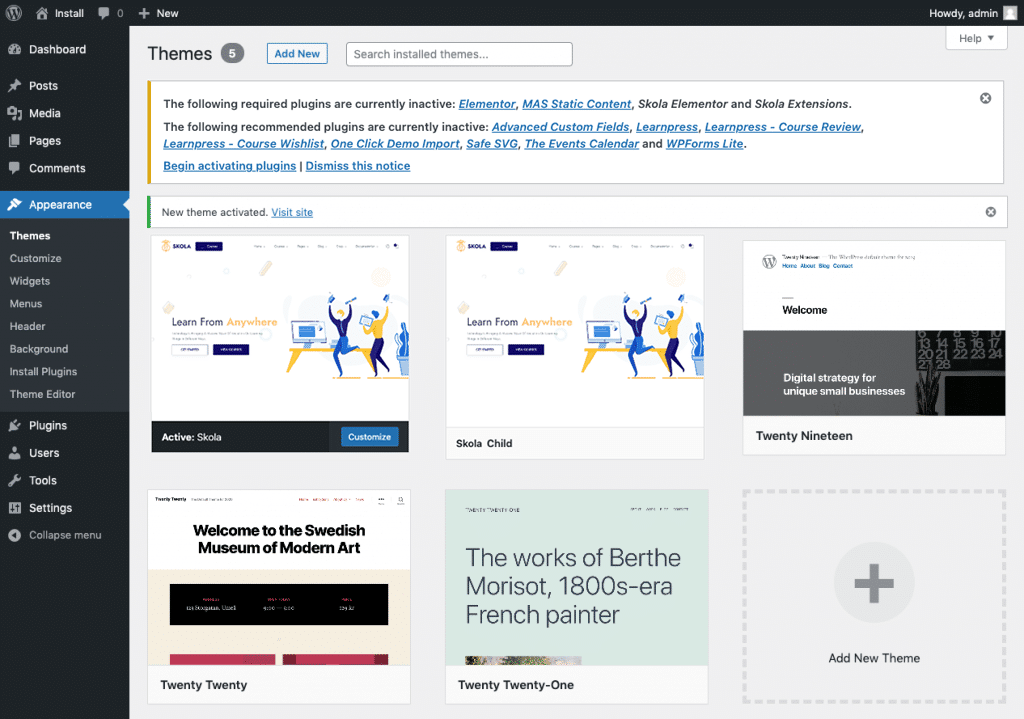Select the active Skola theme thumbnail

tap(280, 328)
